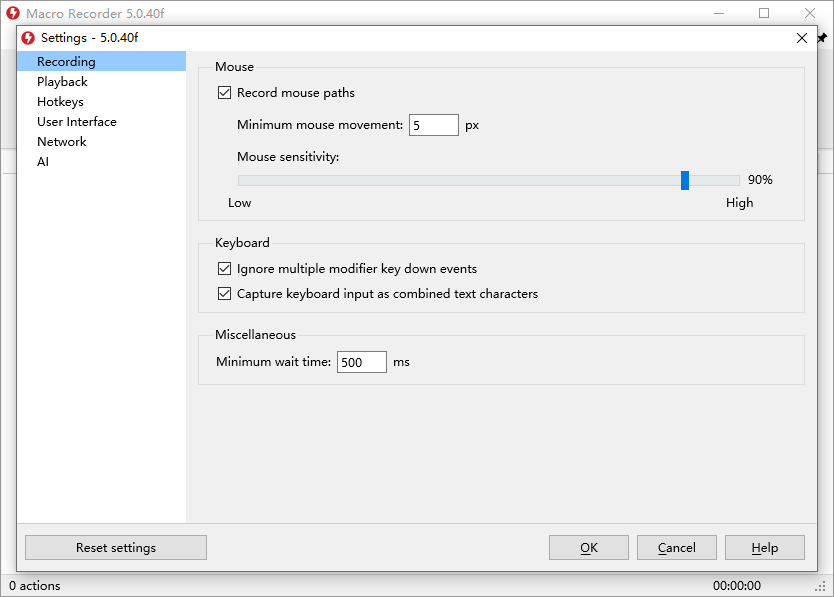Click the Low label under sensitivity slider
The height and width of the screenshot is (597, 834).
pyautogui.click(x=239, y=203)
